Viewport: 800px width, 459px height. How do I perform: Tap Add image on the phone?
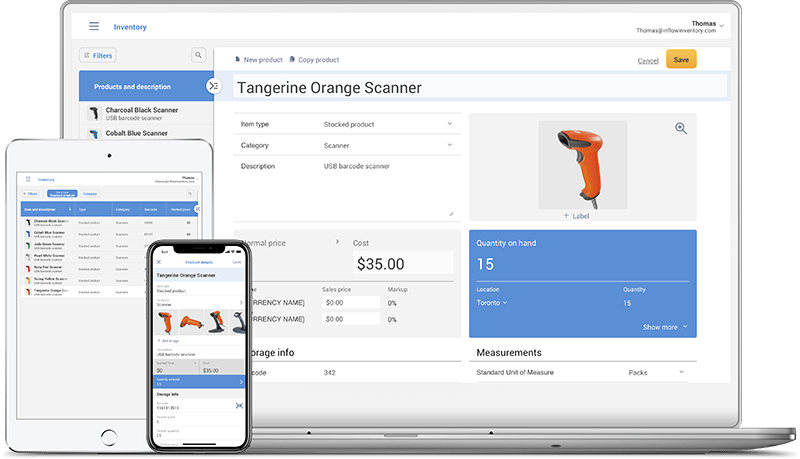click(x=168, y=341)
